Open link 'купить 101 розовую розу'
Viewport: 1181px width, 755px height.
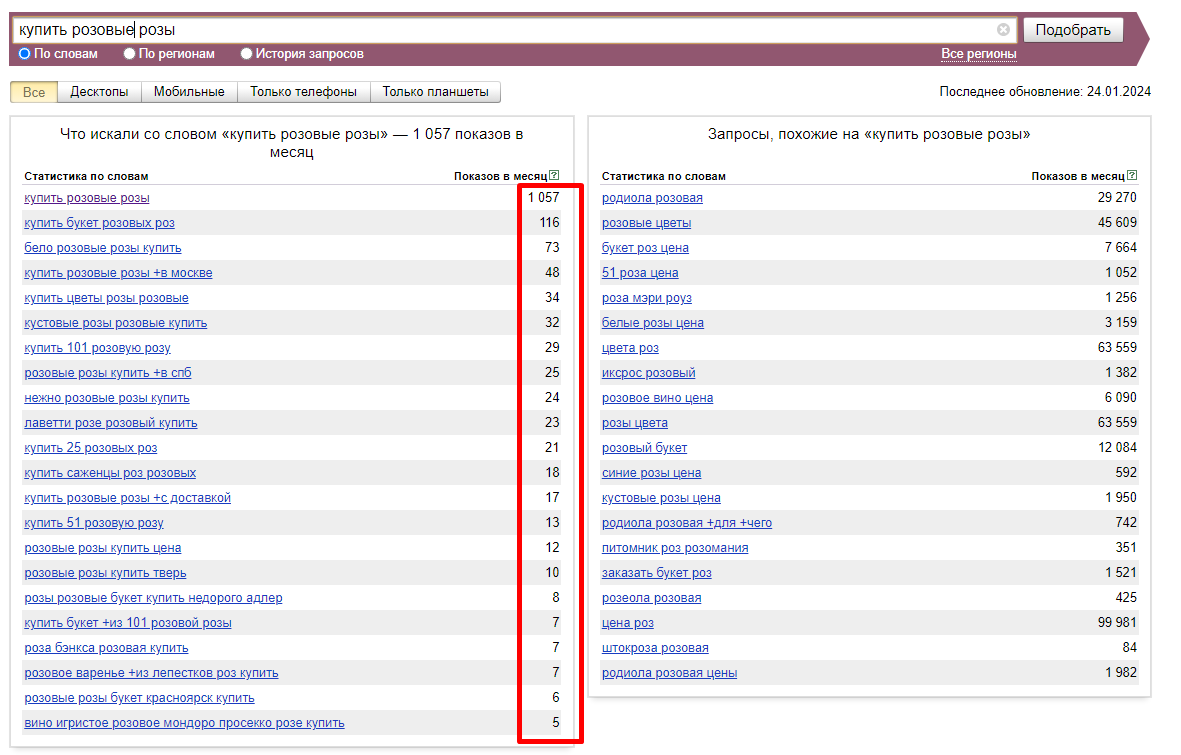tap(97, 347)
